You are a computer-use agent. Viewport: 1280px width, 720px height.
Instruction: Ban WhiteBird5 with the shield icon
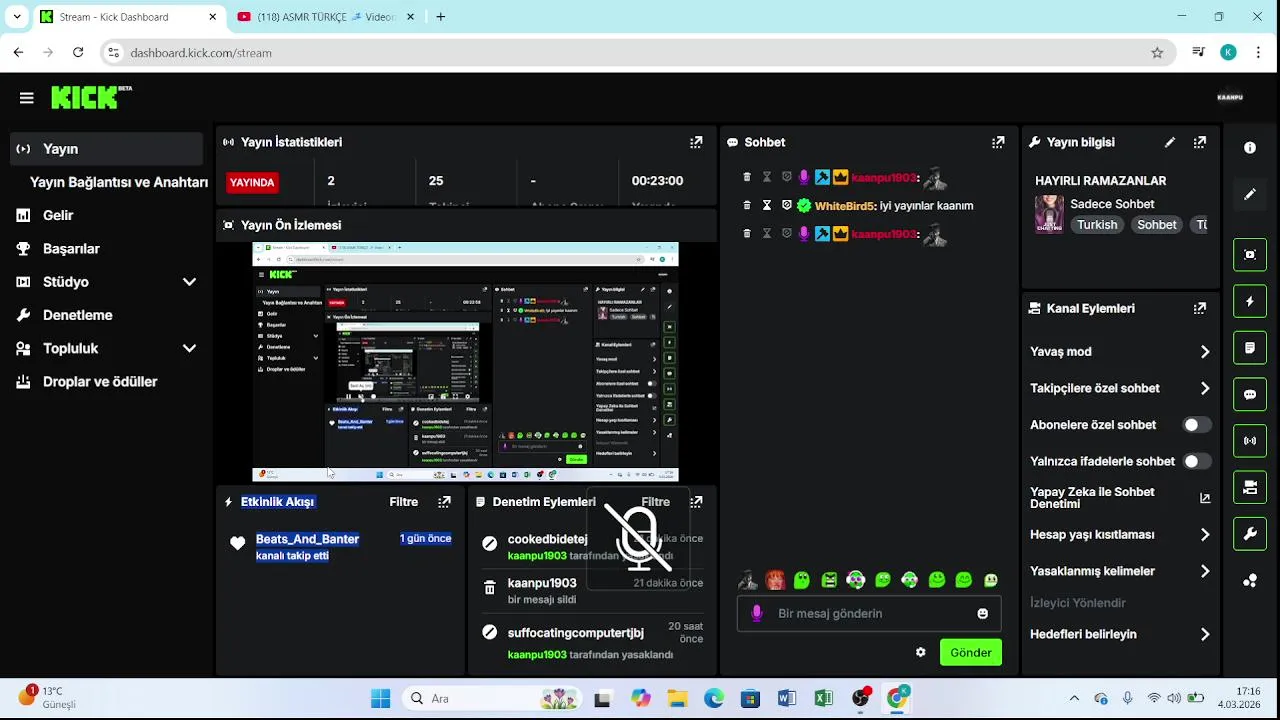[787, 205]
